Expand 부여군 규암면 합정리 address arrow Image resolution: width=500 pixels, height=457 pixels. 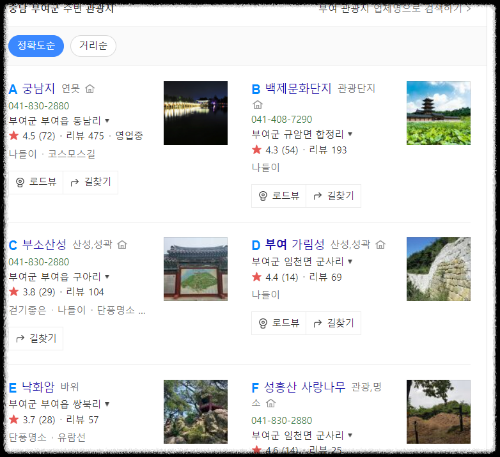click(350, 134)
